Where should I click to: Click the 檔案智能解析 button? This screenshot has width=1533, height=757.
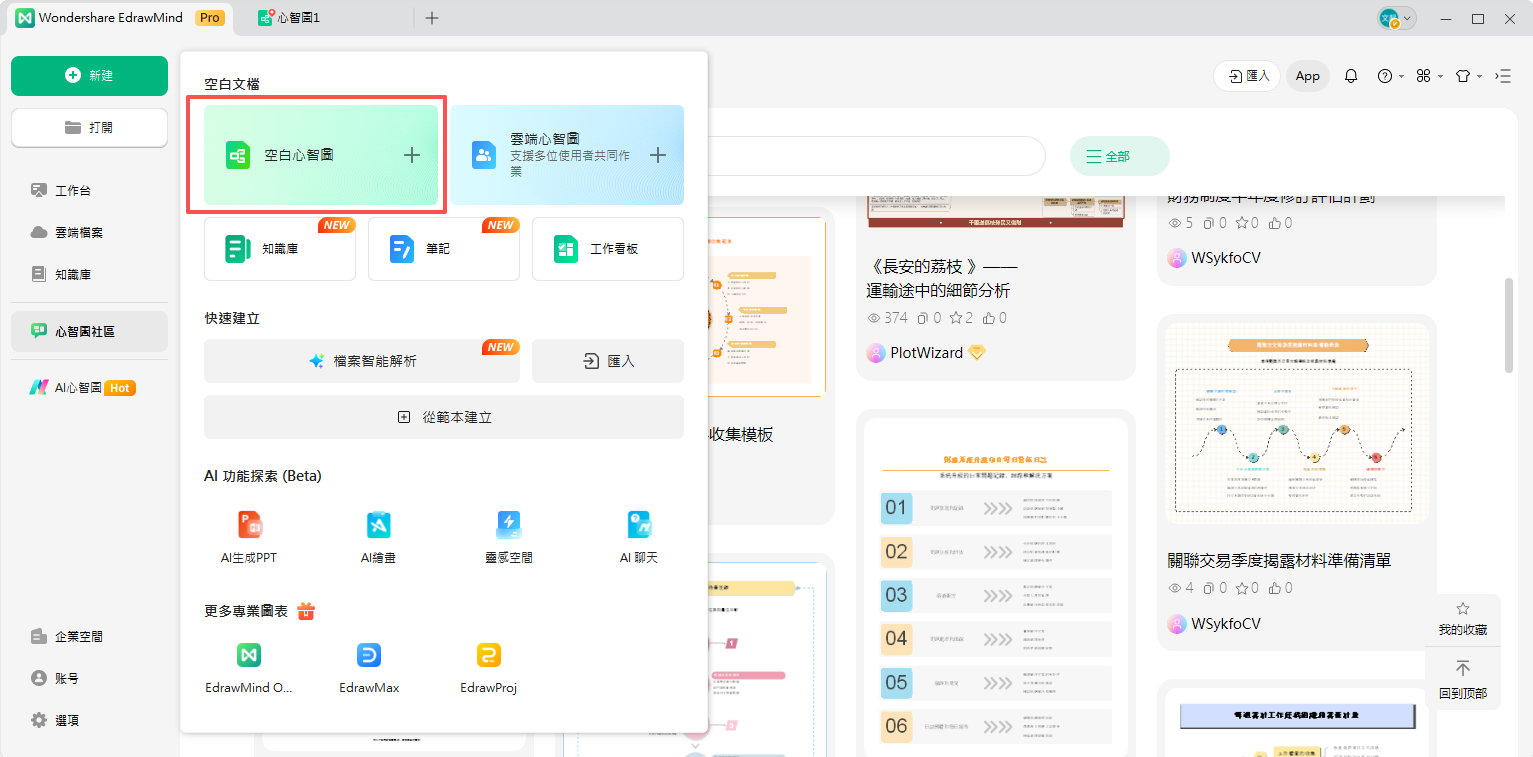click(x=362, y=361)
